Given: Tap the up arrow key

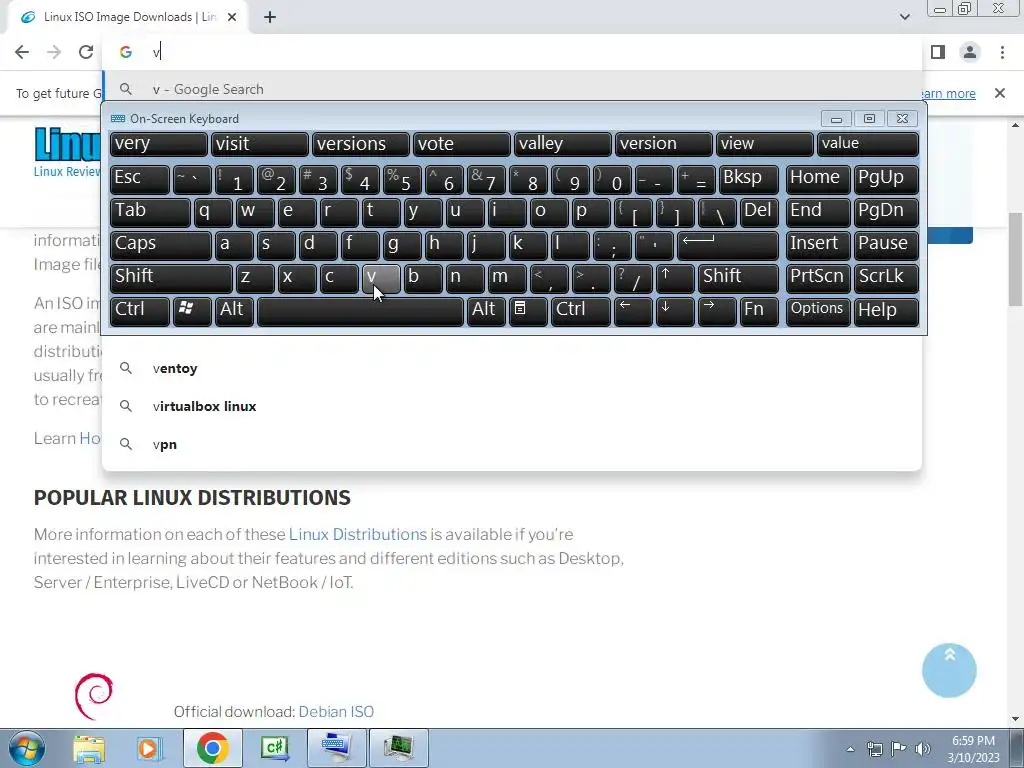Looking at the screenshot, I should tap(675, 278).
